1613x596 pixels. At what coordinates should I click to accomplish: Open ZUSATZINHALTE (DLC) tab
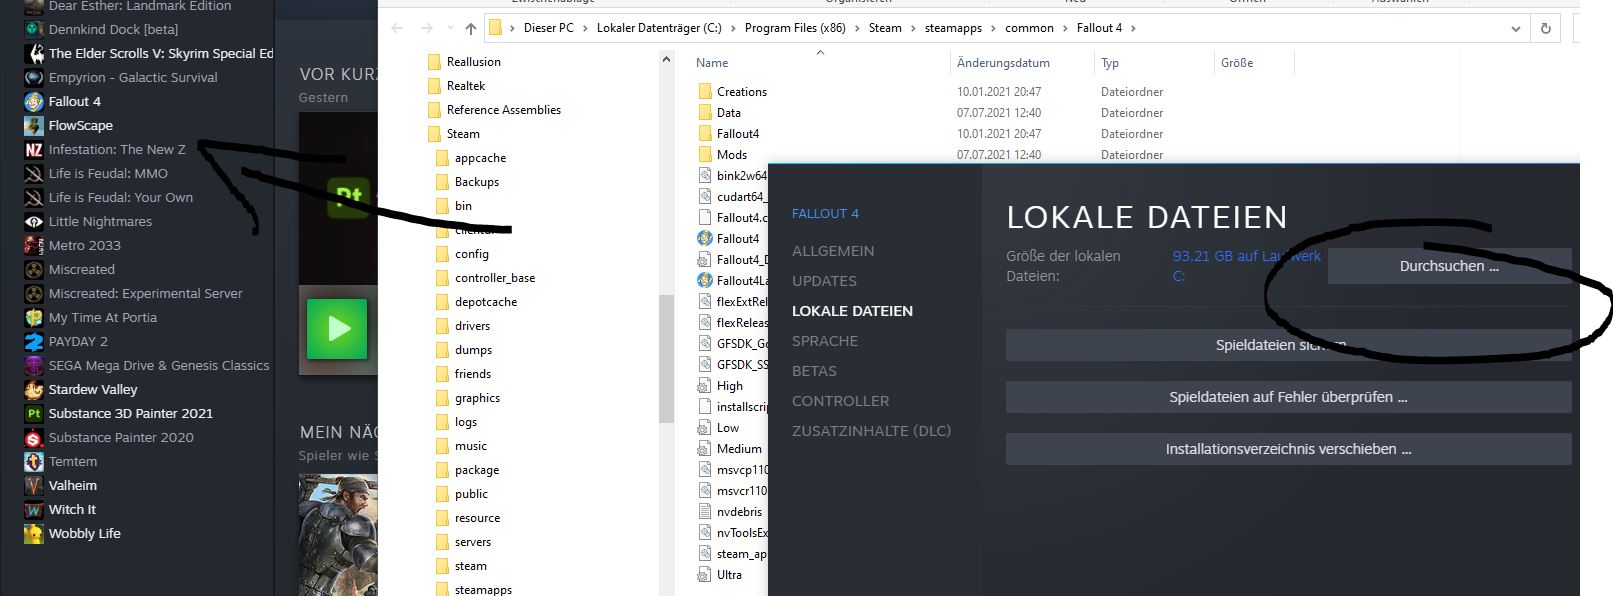tap(871, 431)
